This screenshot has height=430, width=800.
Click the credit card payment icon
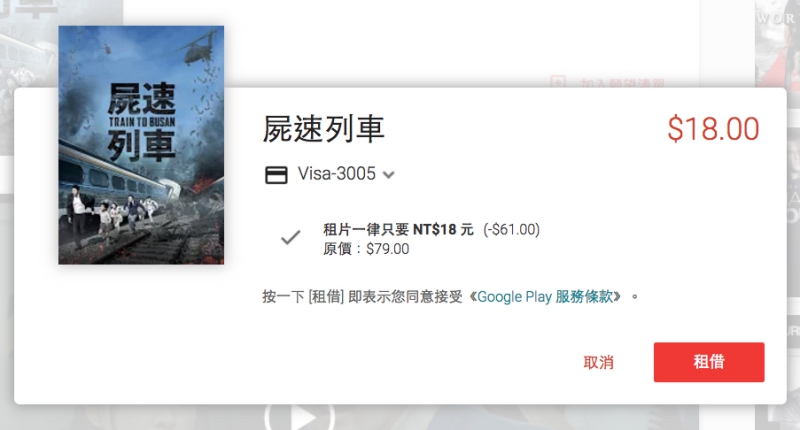(276, 175)
